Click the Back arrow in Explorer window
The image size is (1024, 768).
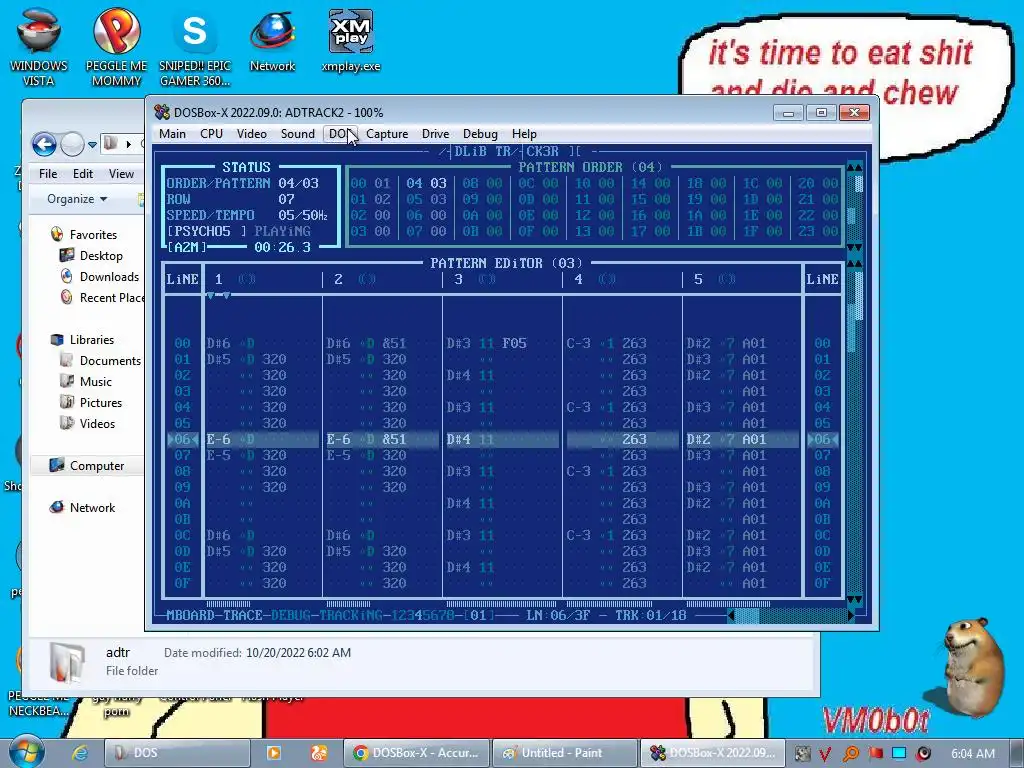(44, 144)
